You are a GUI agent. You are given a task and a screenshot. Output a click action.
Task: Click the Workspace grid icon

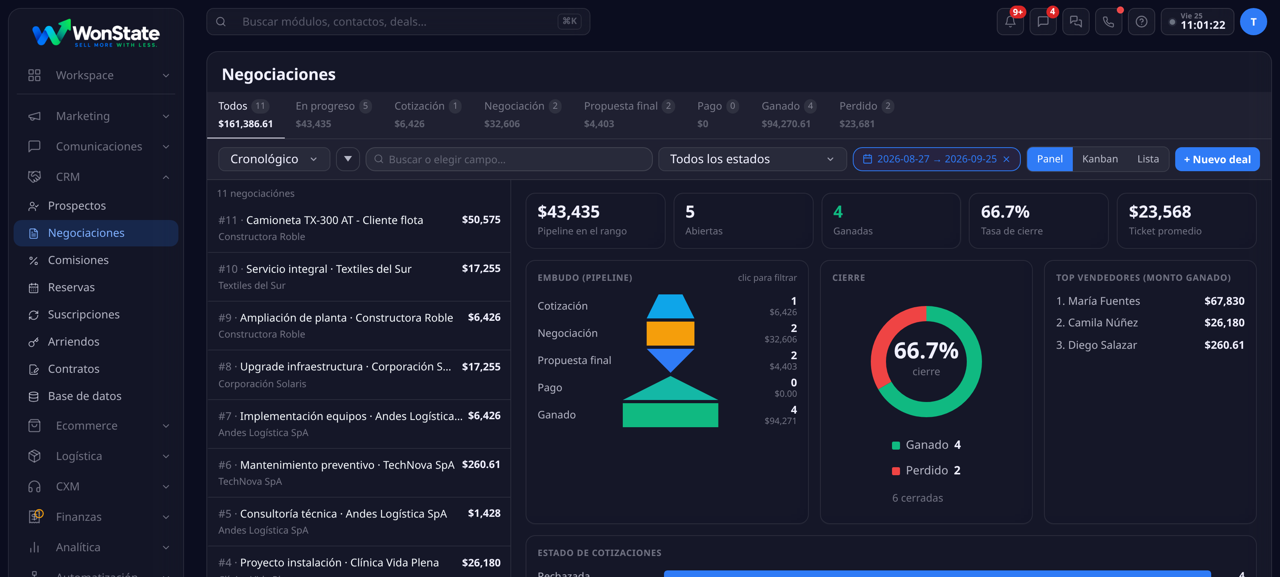[x=34, y=75]
